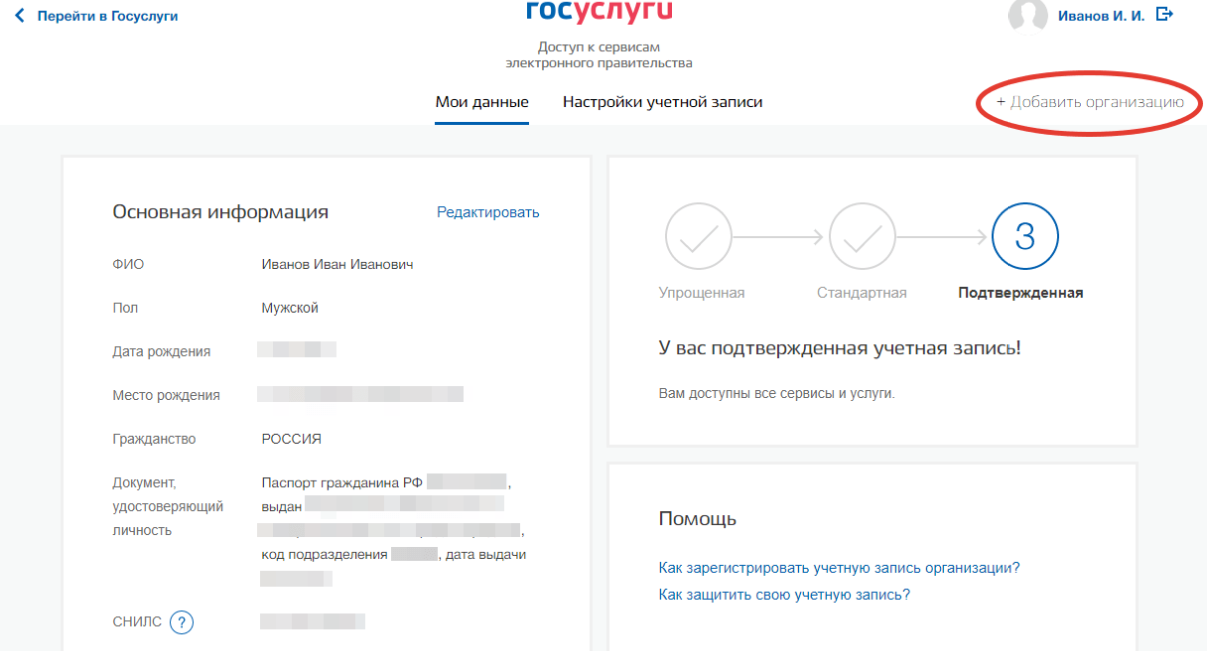The height and width of the screenshot is (651, 1207).
Task: Click Добавить организацию button
Action: [x=1090, y=102]
